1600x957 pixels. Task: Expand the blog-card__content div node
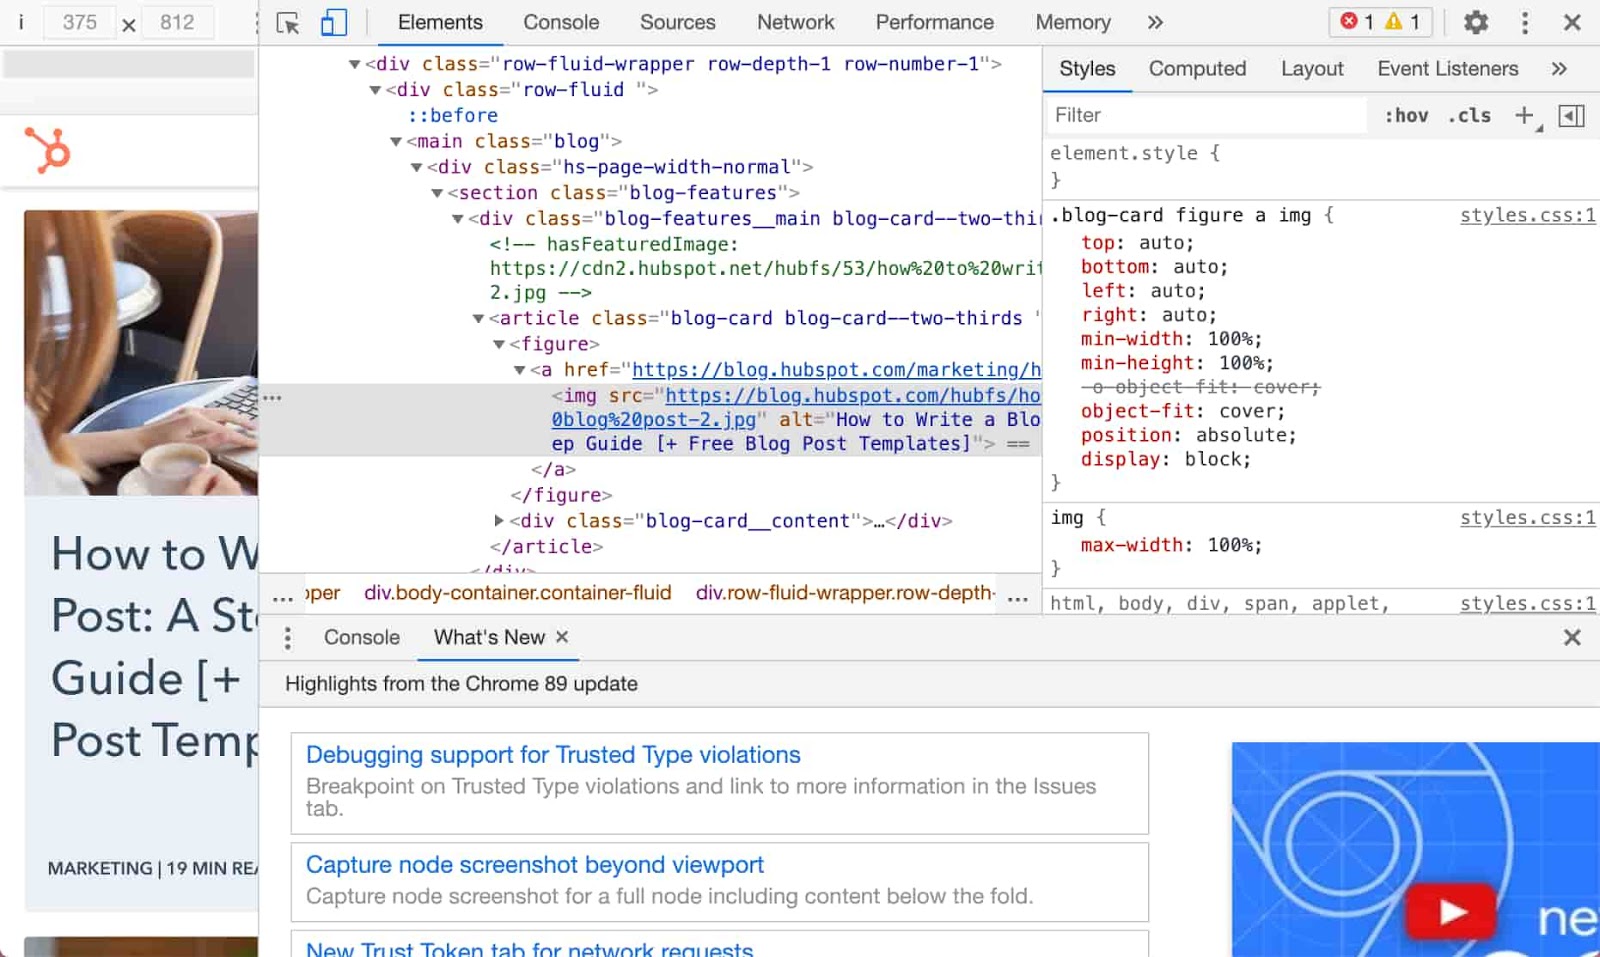point(499,521)
